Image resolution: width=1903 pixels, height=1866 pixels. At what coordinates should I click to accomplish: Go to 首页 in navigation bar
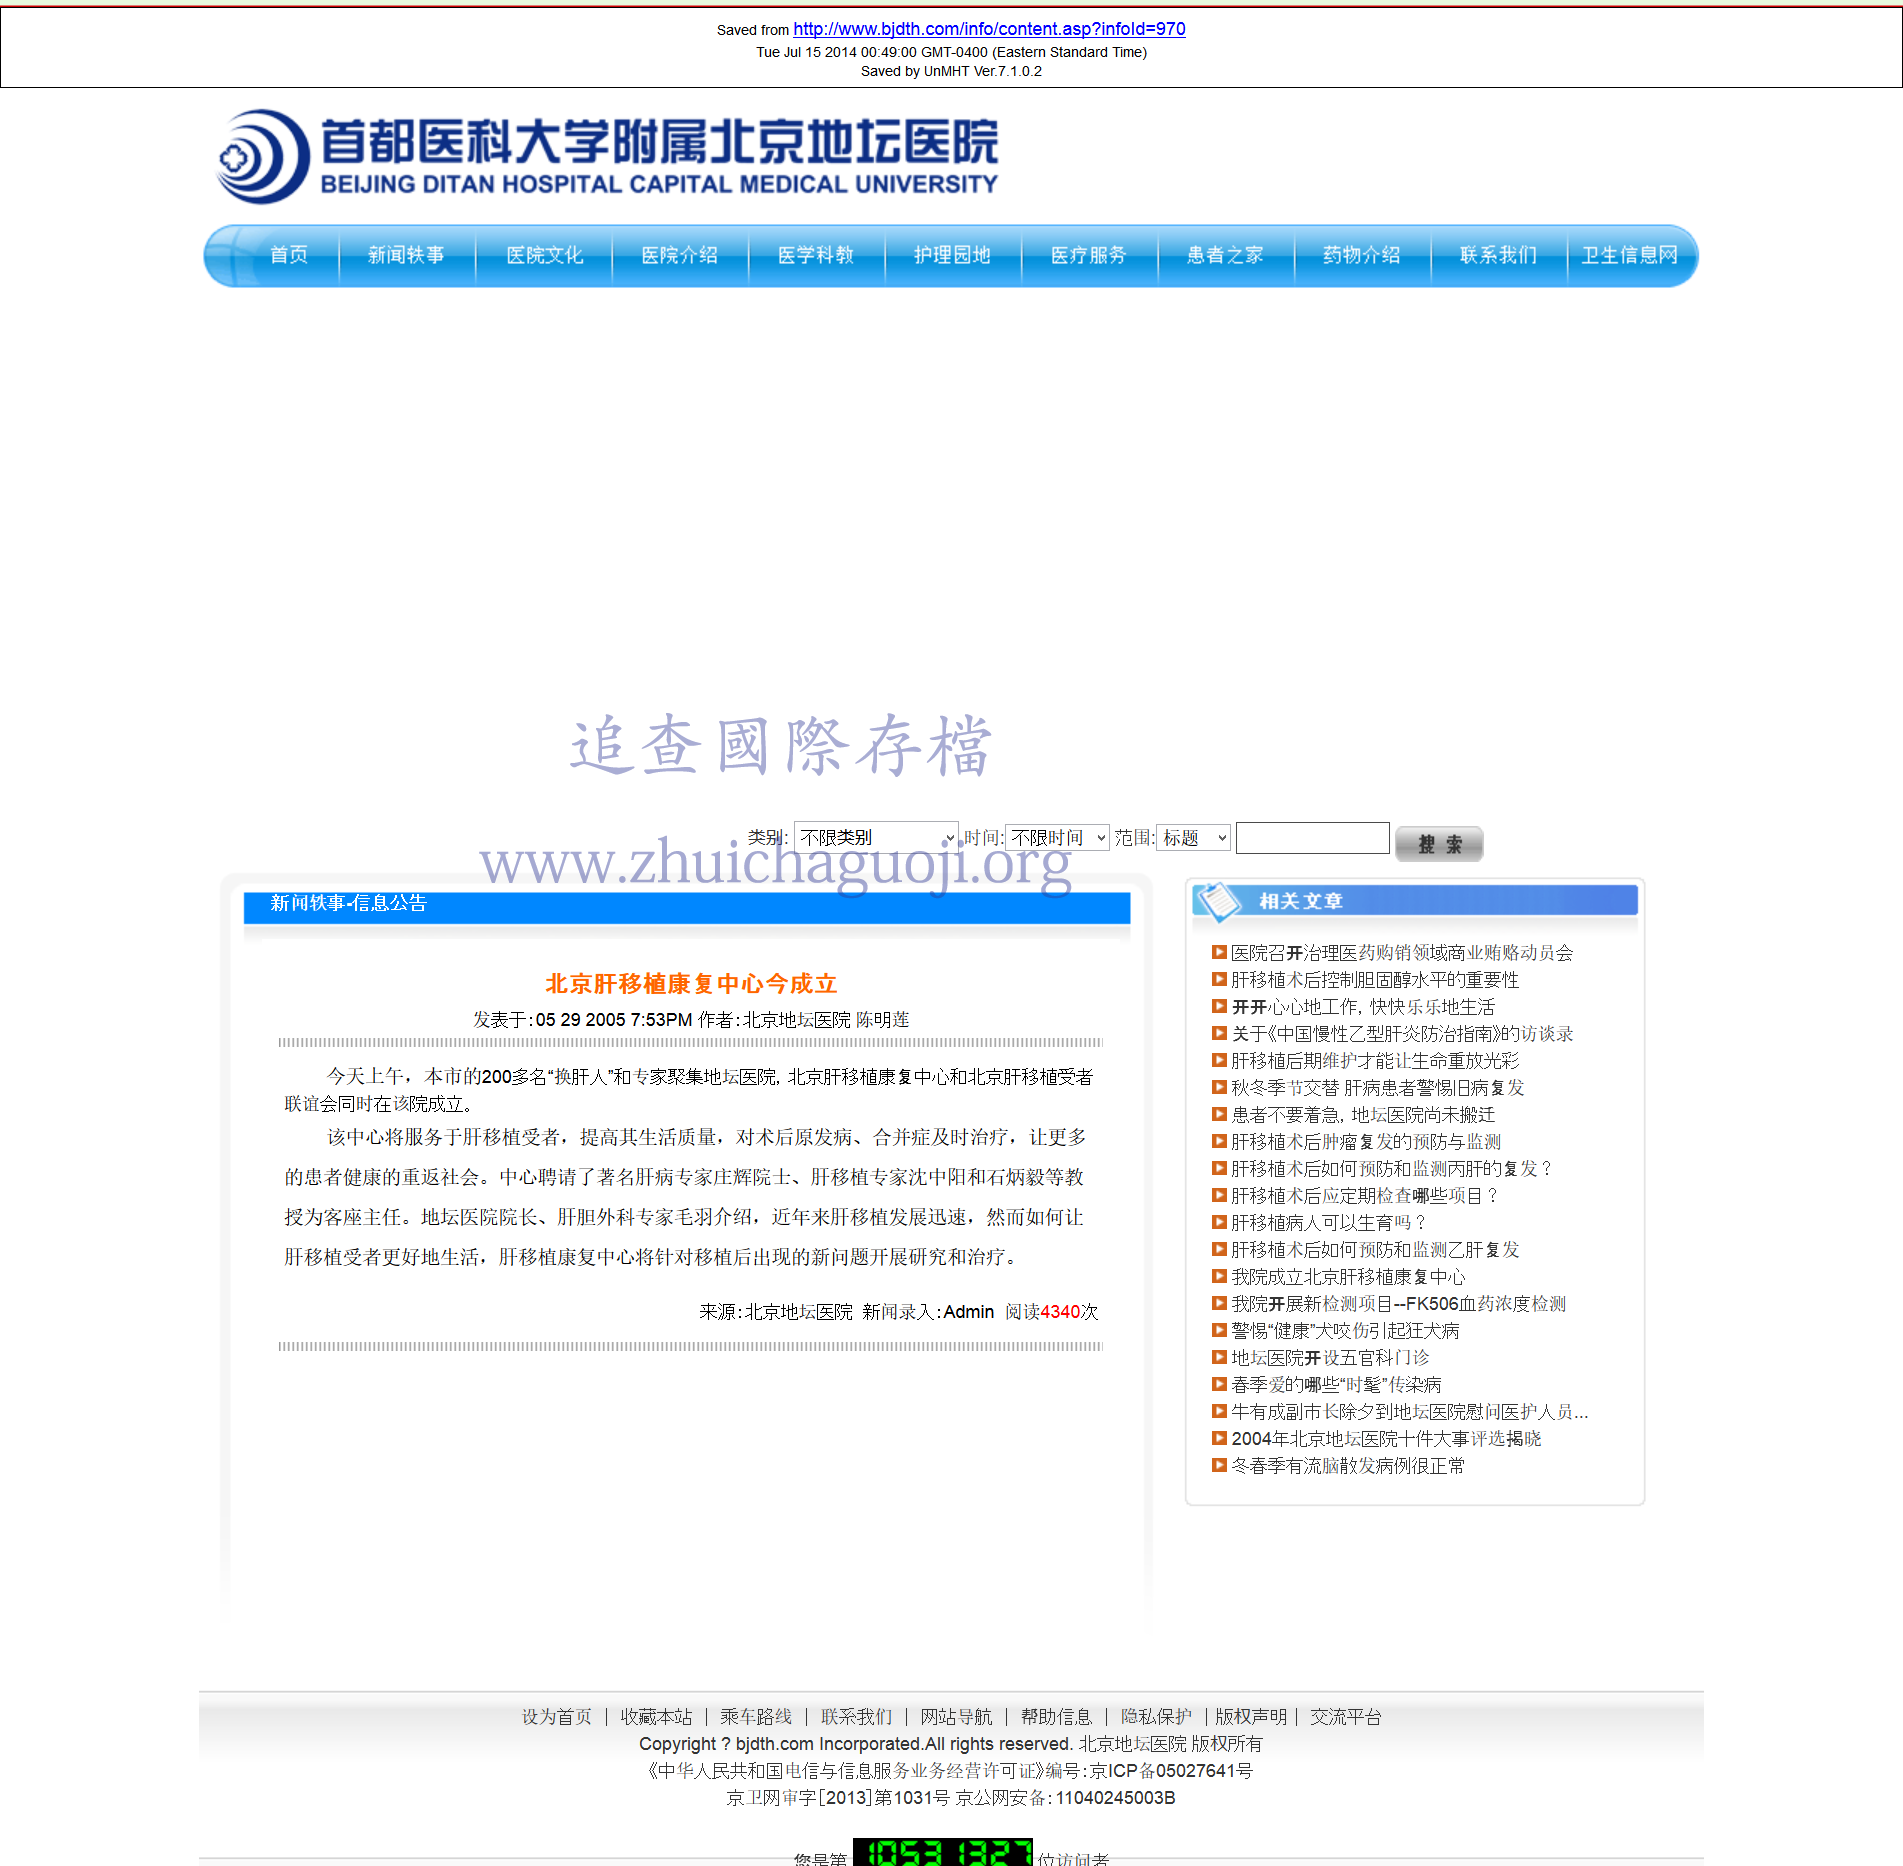[x=289, y=256]
